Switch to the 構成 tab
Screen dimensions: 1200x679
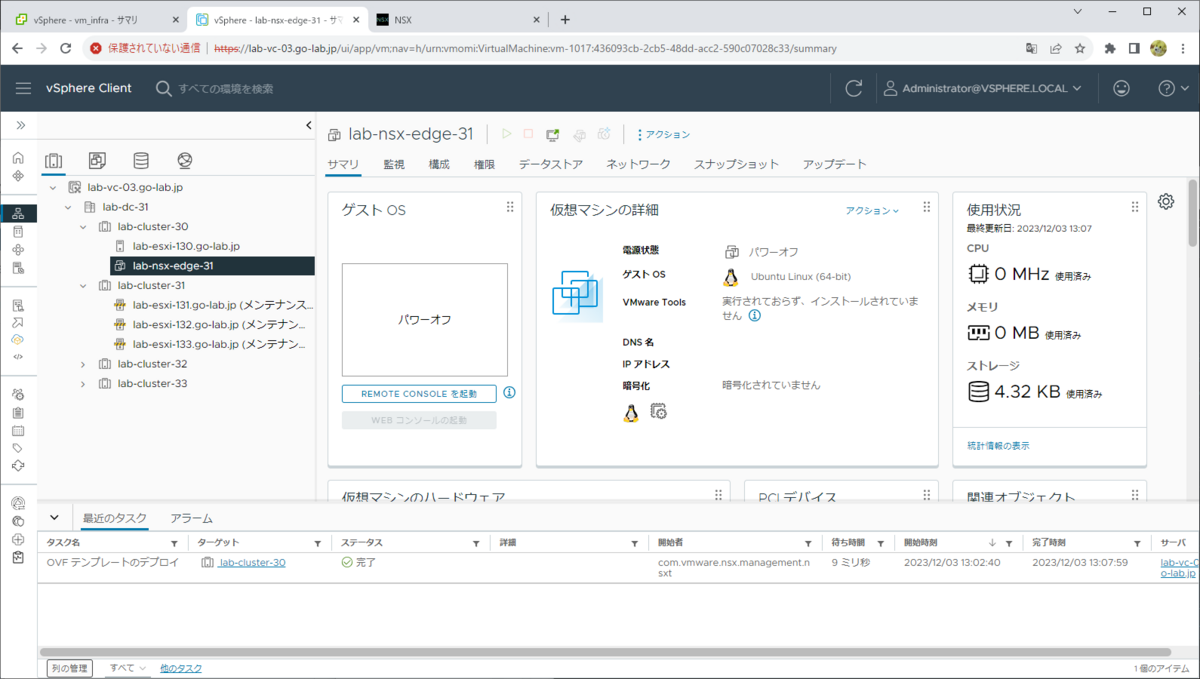coord(439,164)
